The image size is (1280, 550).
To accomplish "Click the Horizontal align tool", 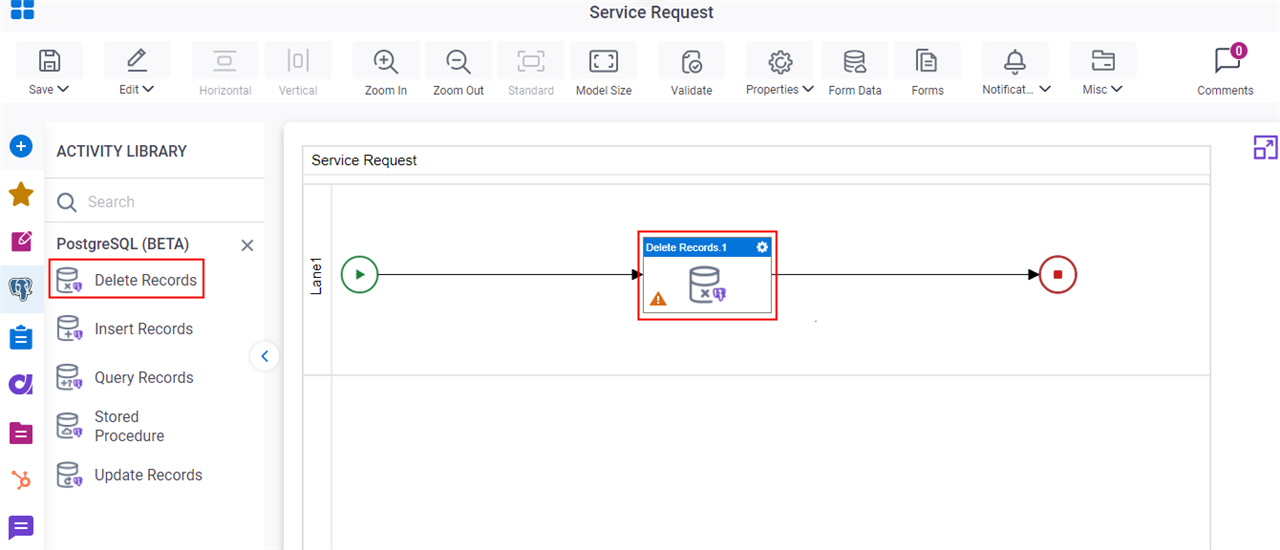I will tap(225, 71).
